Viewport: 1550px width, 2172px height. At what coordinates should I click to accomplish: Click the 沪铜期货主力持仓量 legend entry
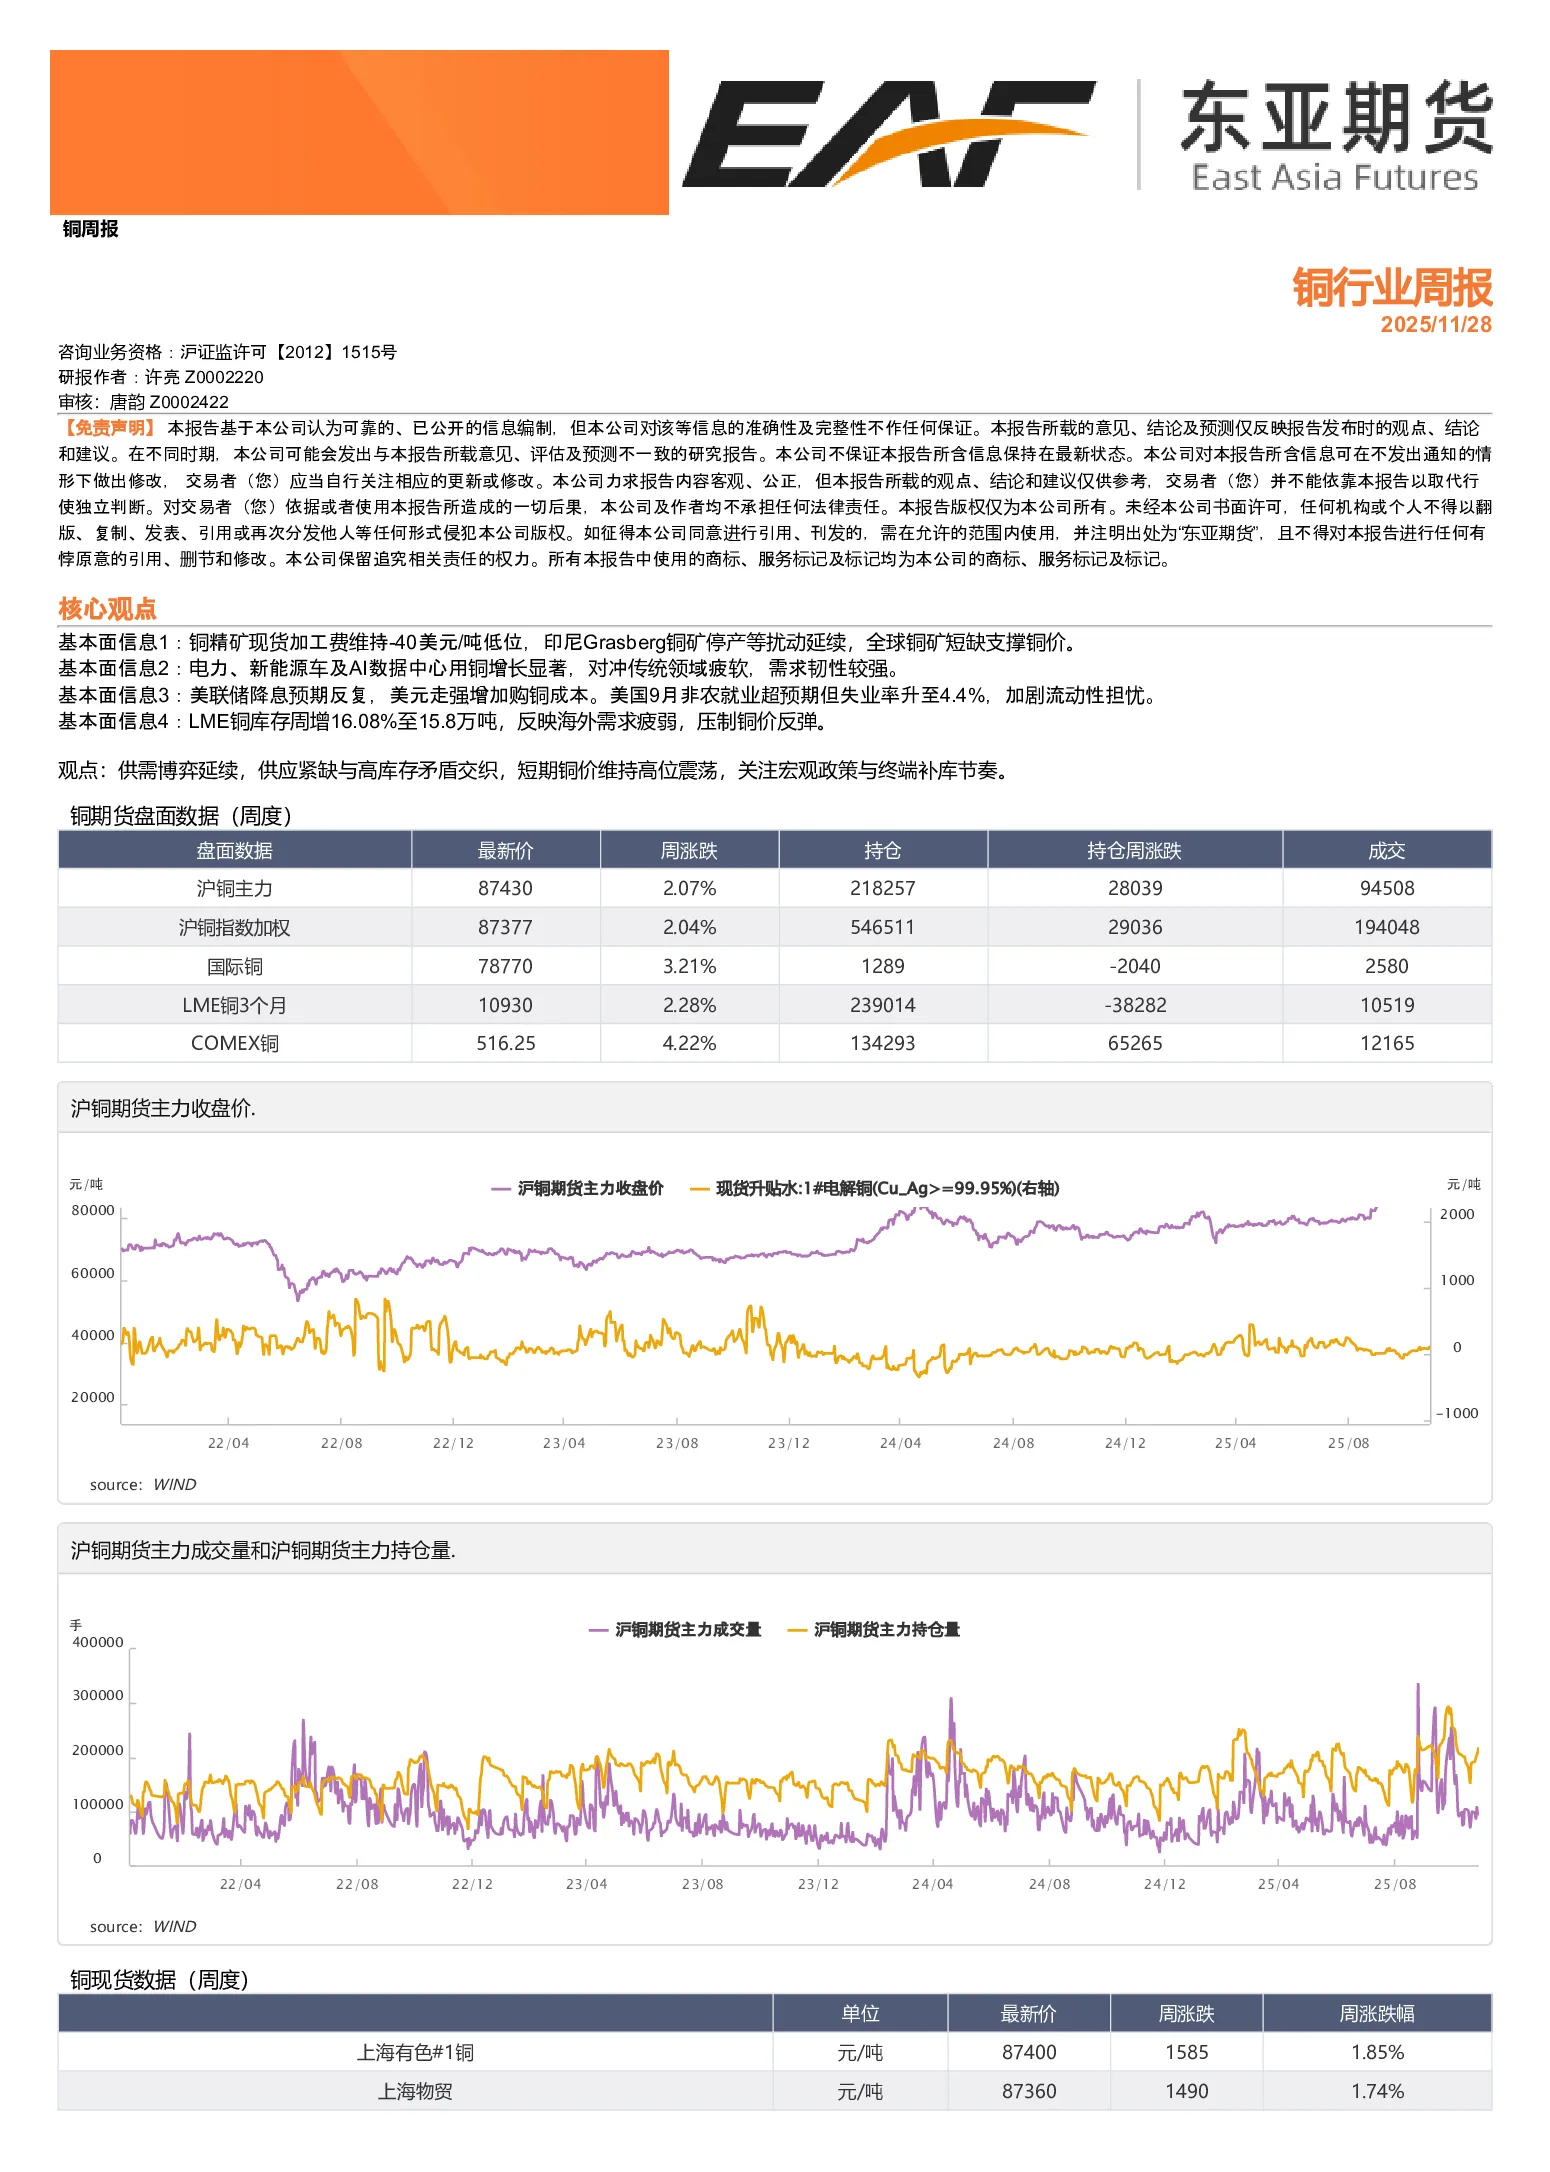[x=875, y=1630]
